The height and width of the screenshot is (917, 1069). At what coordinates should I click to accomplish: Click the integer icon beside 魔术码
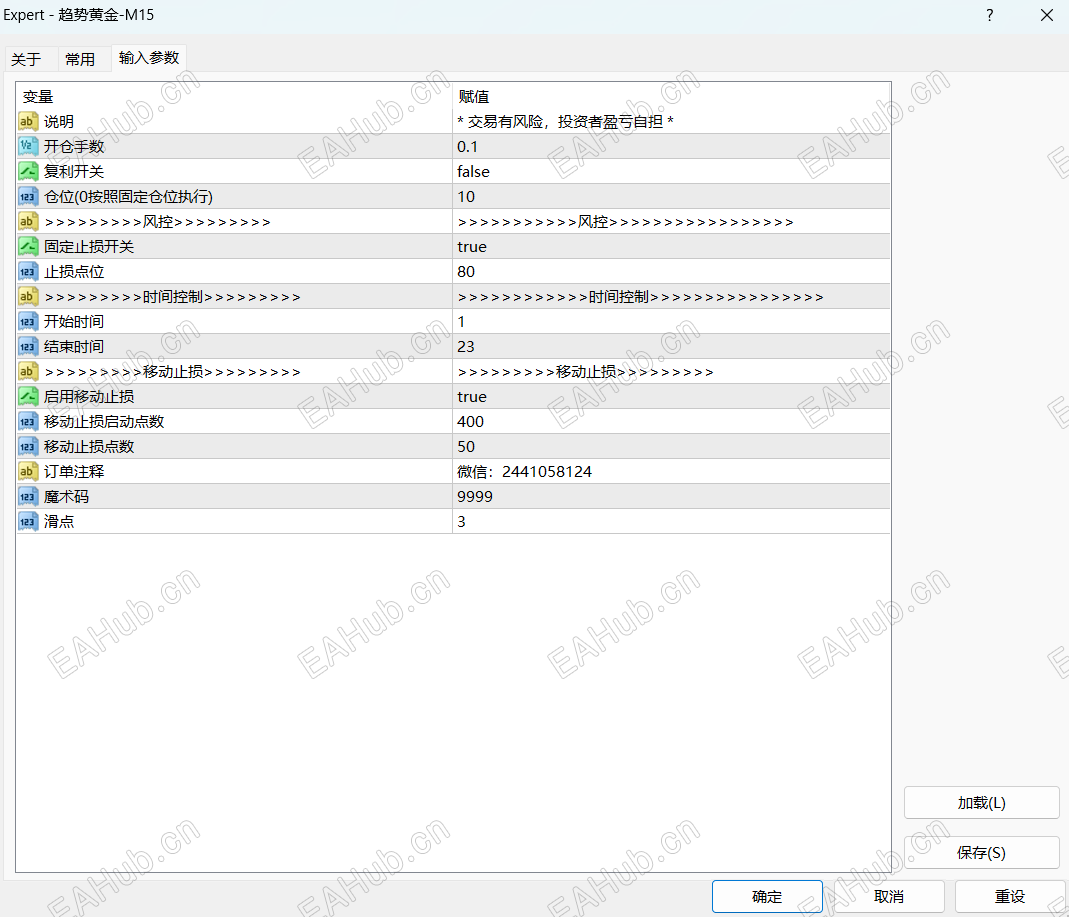click(28, 496)
